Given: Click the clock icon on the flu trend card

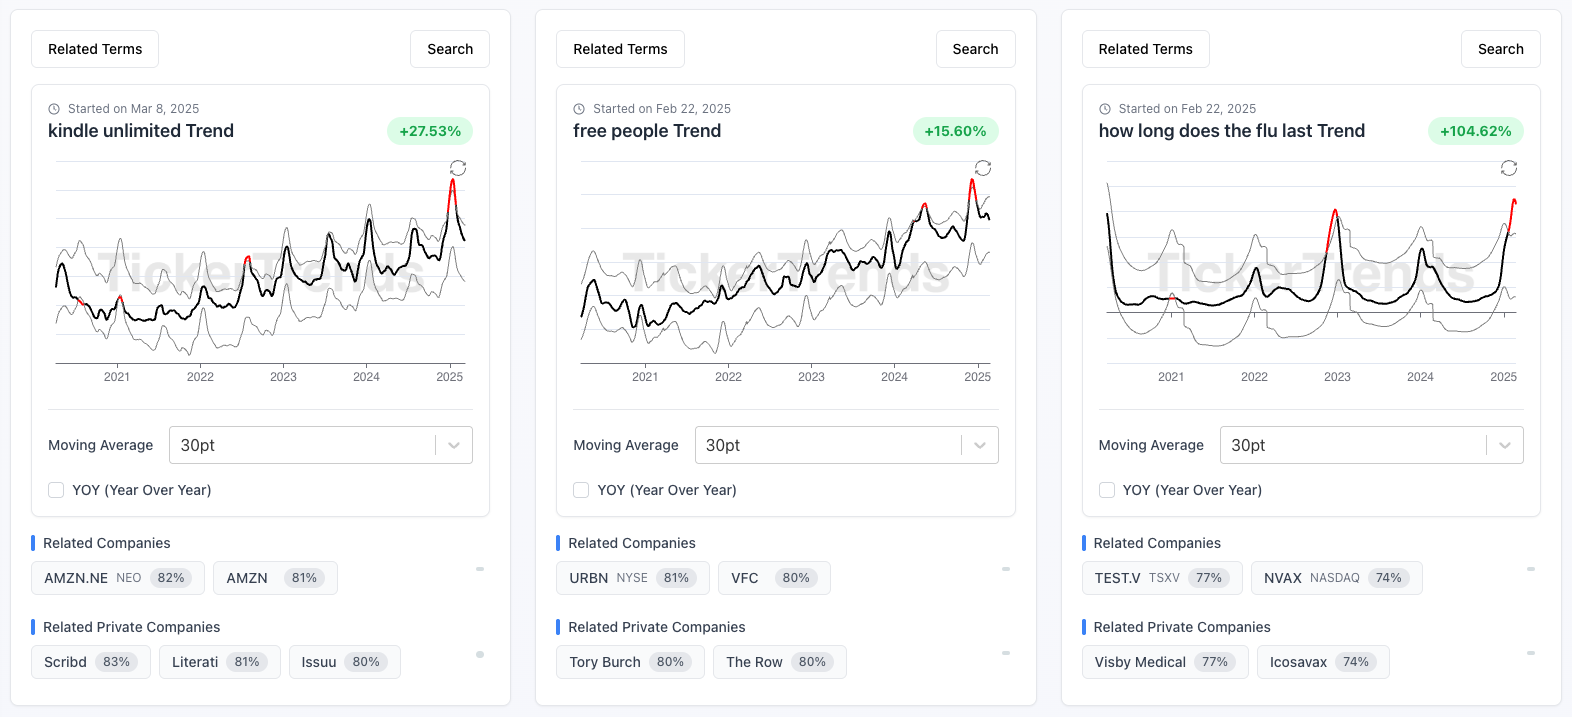Looking at the screenshot, I should click(x=1104, y=108).
